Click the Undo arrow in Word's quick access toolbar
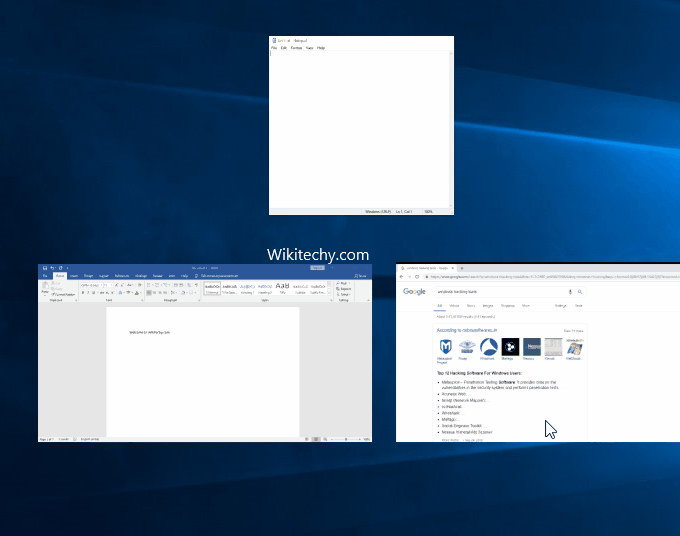 click(52, 268)
